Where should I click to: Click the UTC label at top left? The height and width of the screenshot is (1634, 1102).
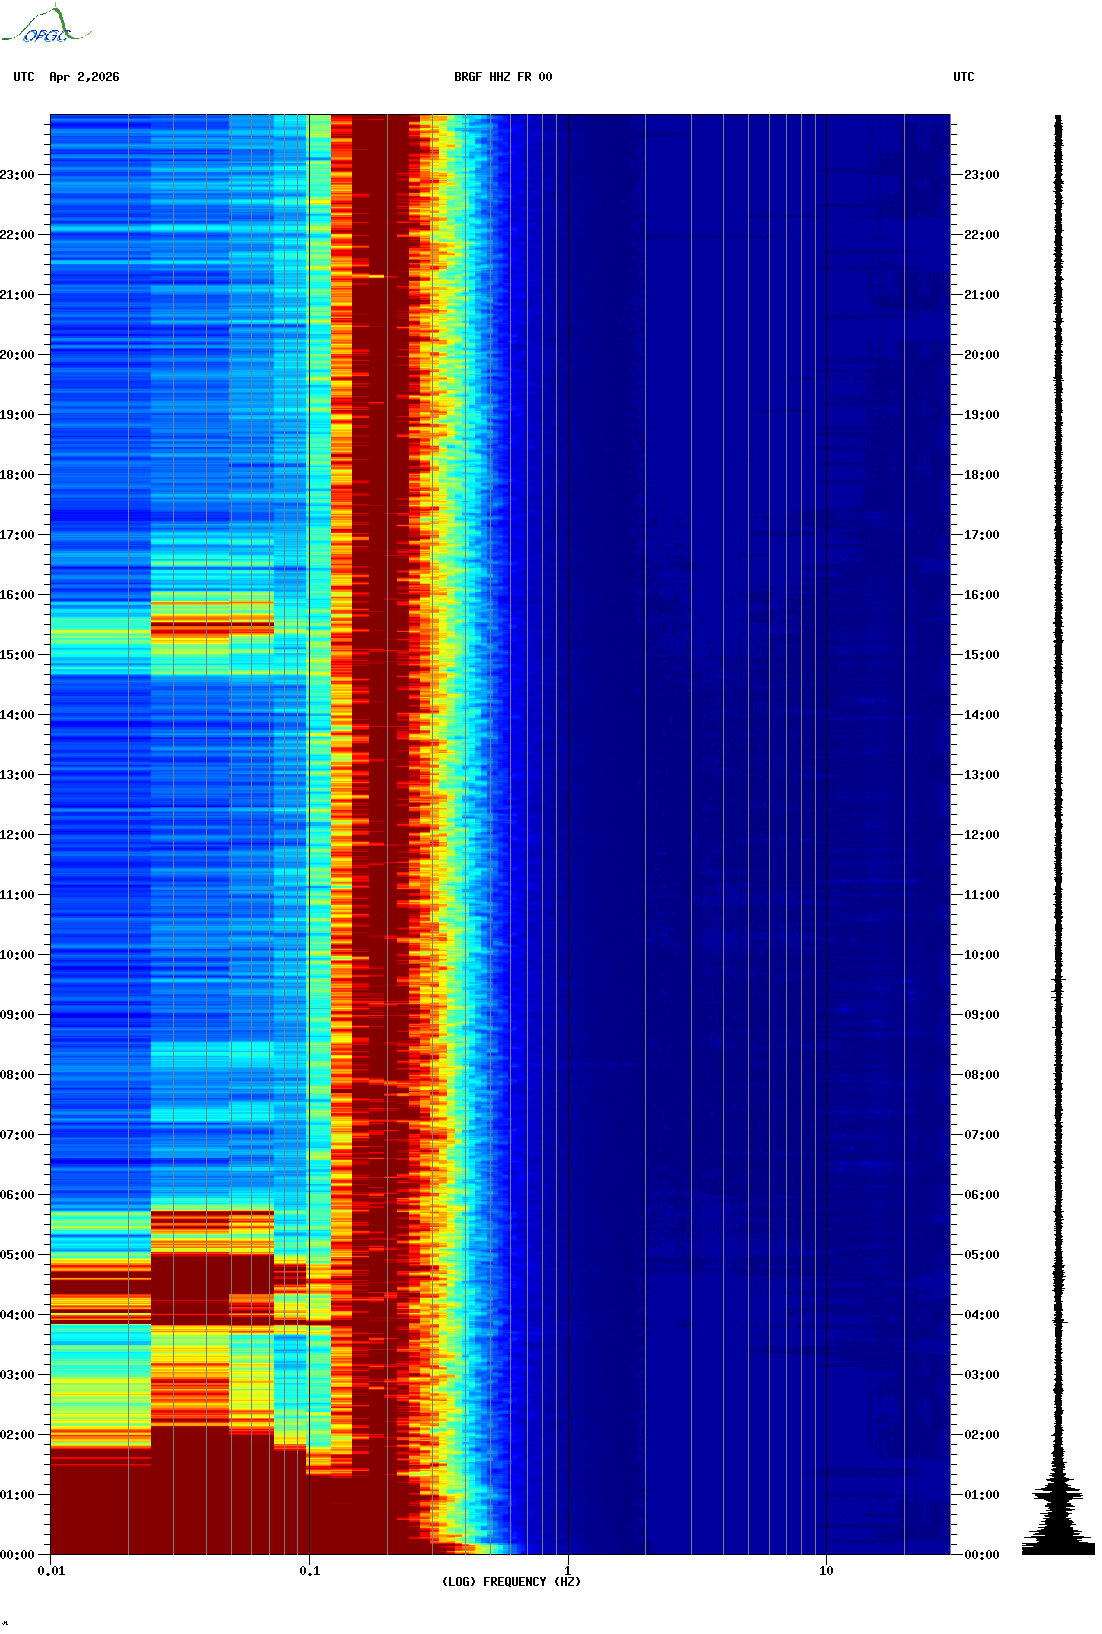coord(24,77)
